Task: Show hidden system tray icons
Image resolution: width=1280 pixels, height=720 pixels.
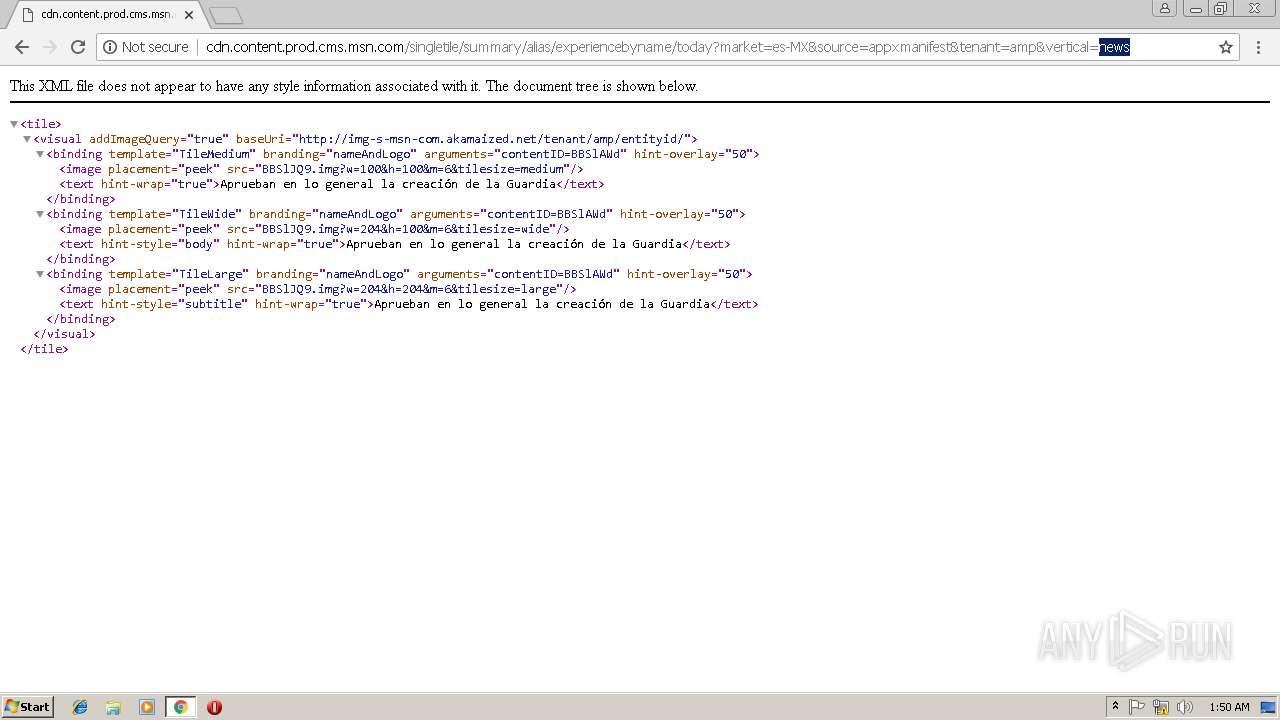Action: [1116, 707]
